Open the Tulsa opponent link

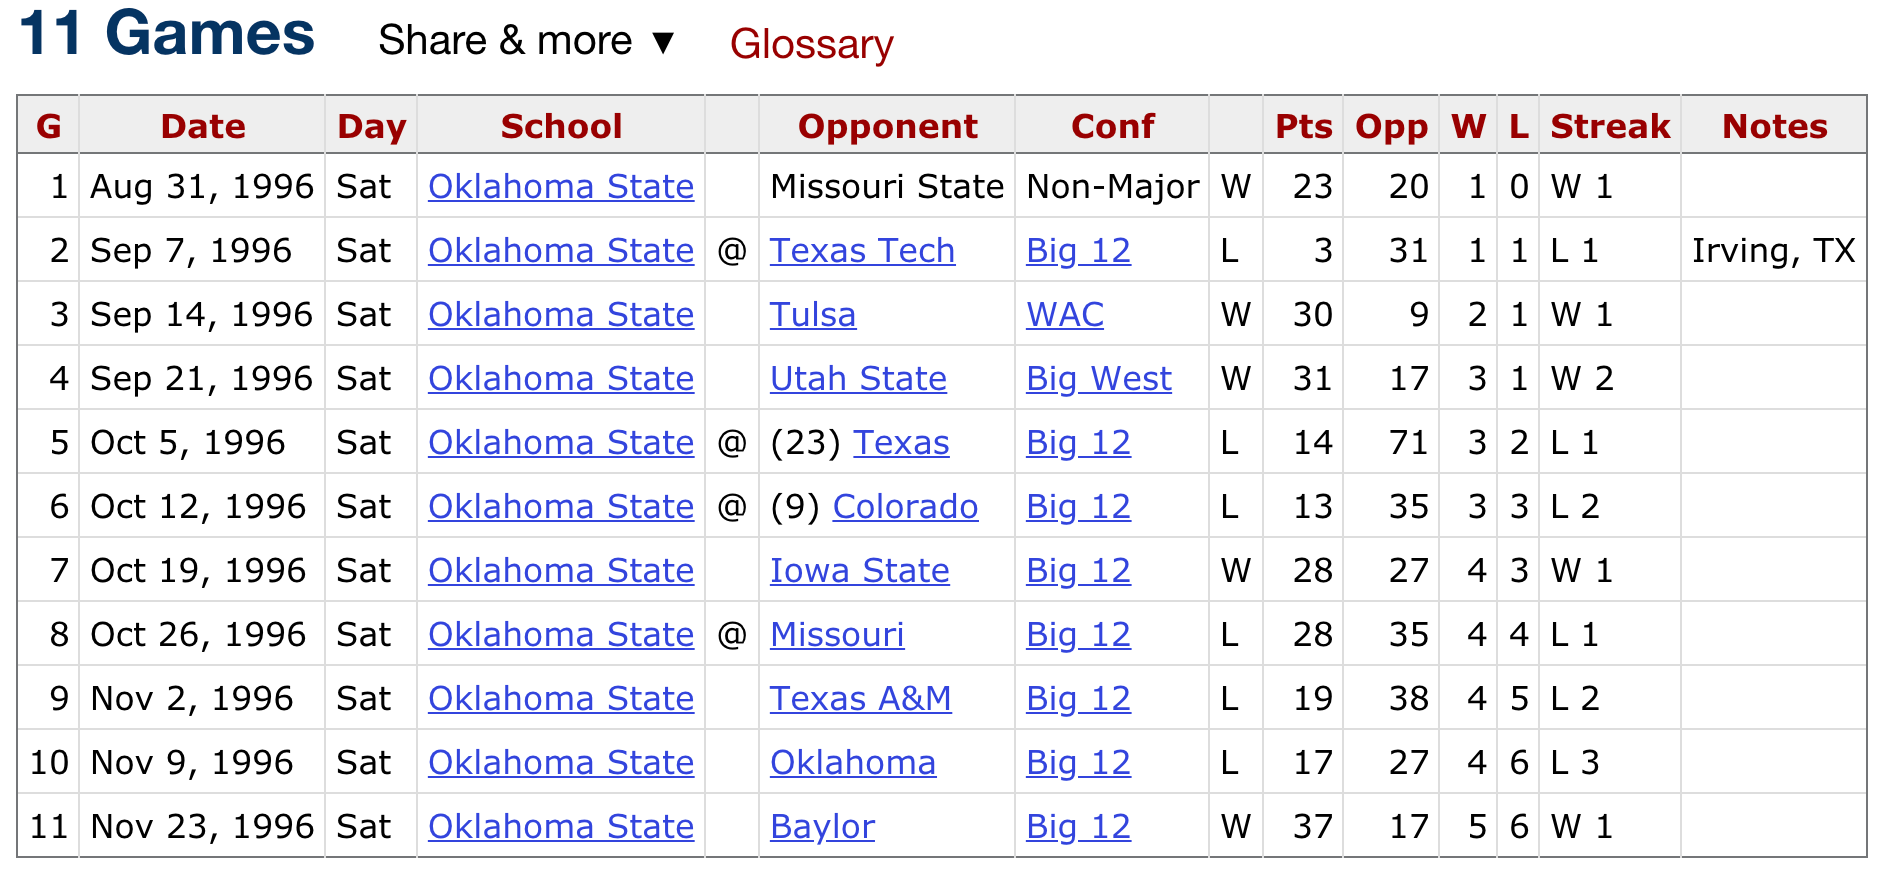coord(812,315)
